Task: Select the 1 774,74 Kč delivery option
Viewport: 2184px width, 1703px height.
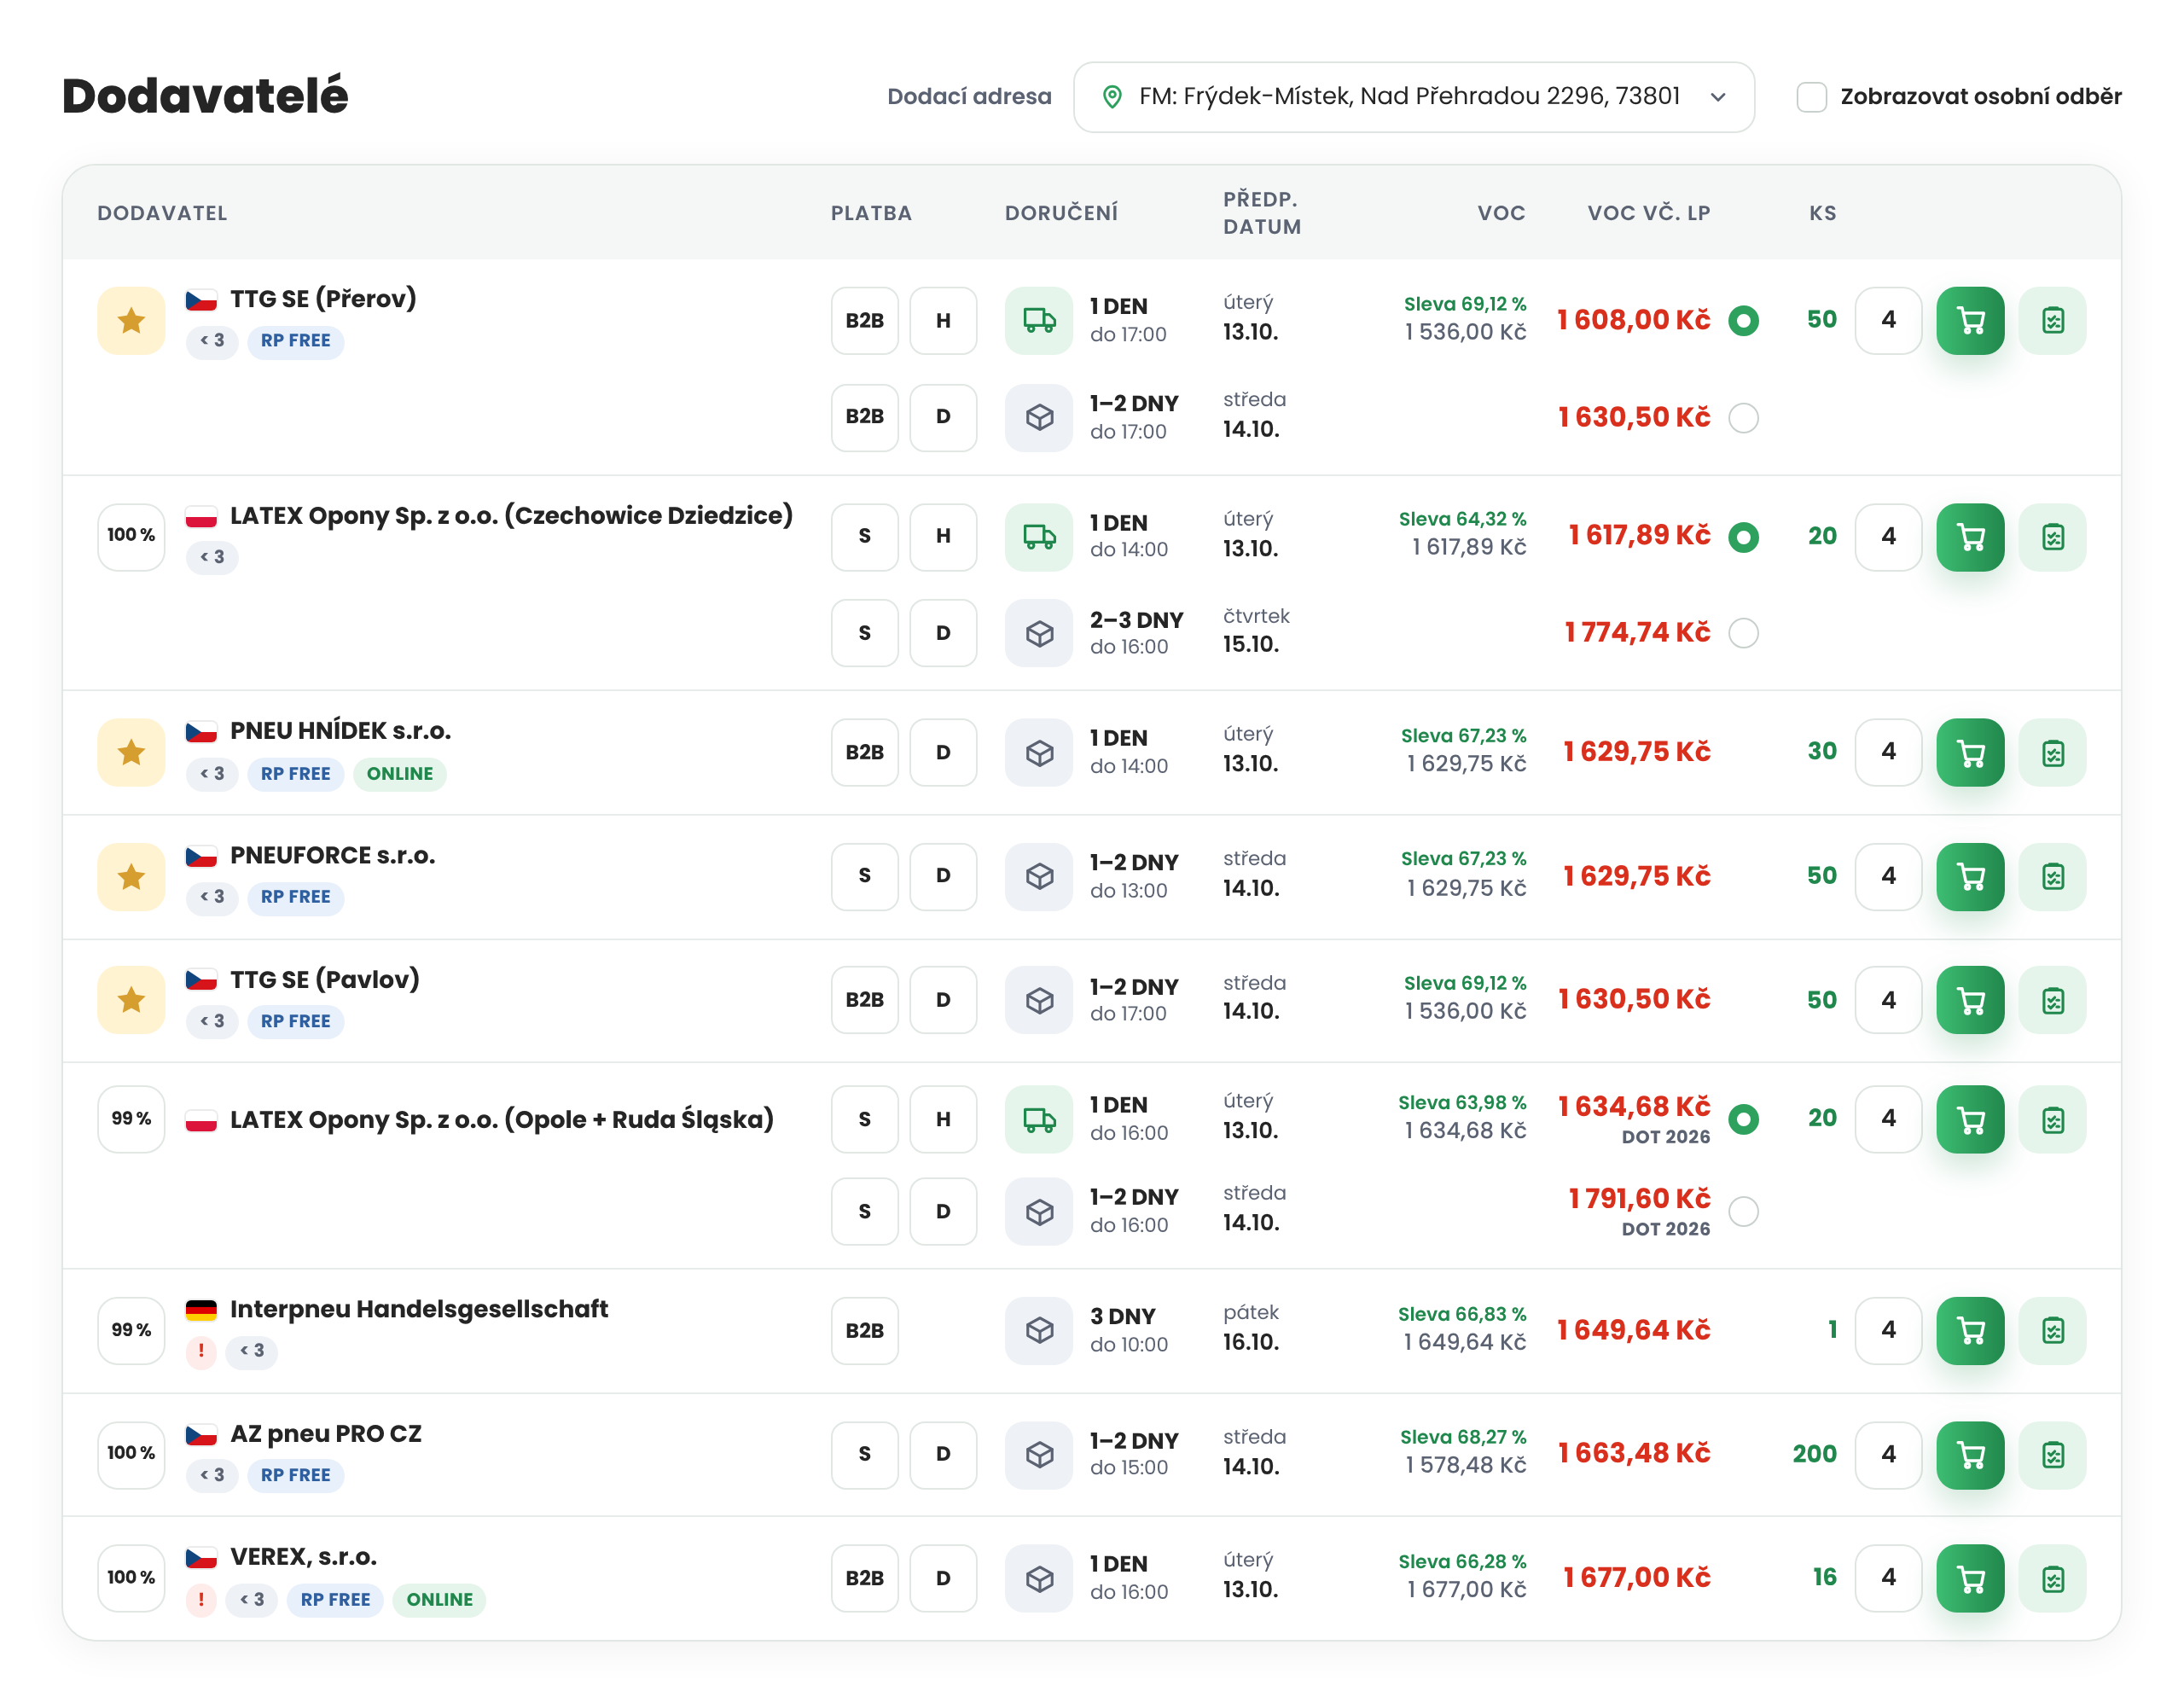Action: pos(1743,633)
